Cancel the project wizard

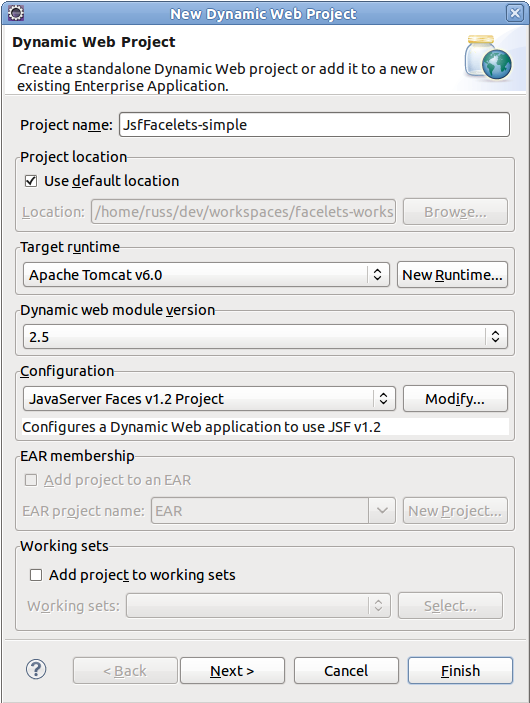pos(346,671)
